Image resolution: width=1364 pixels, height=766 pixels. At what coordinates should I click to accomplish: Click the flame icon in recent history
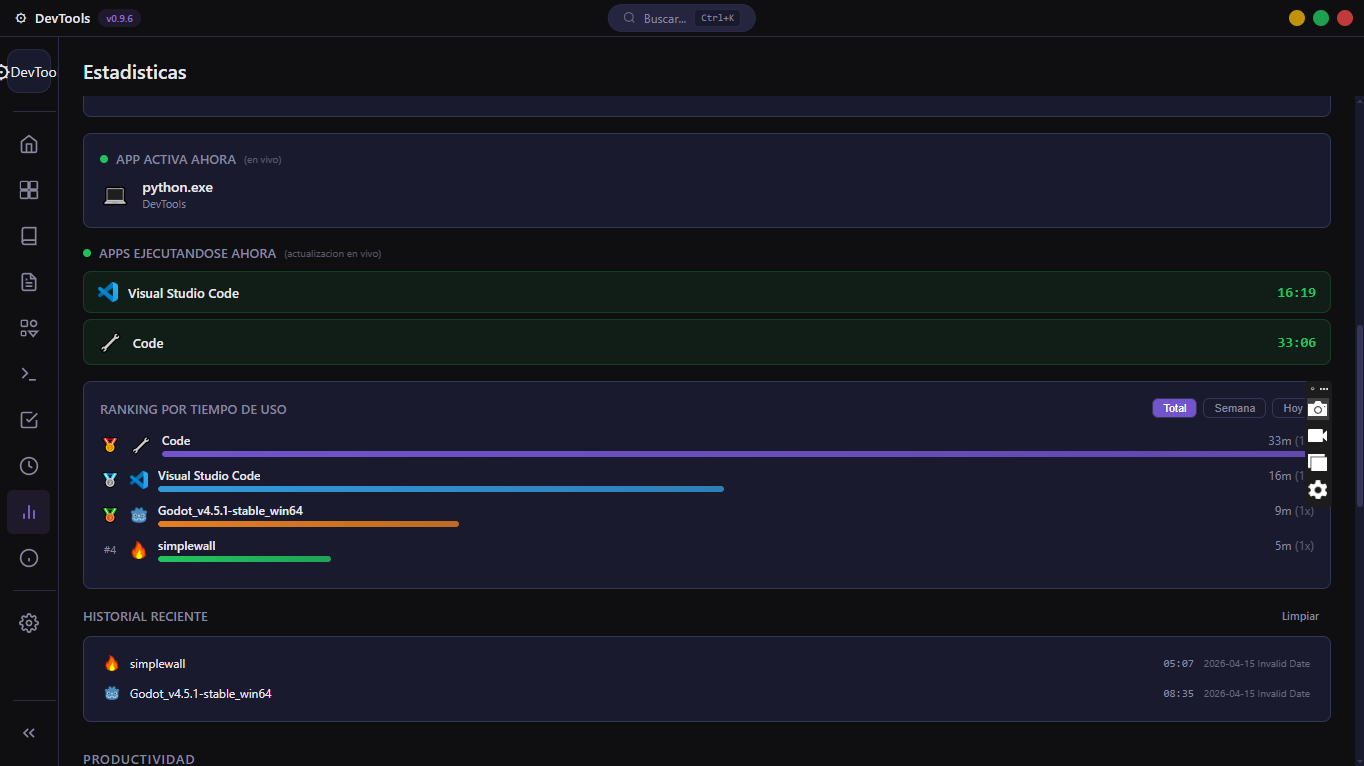pyautogui.click(x=112, y=663)
